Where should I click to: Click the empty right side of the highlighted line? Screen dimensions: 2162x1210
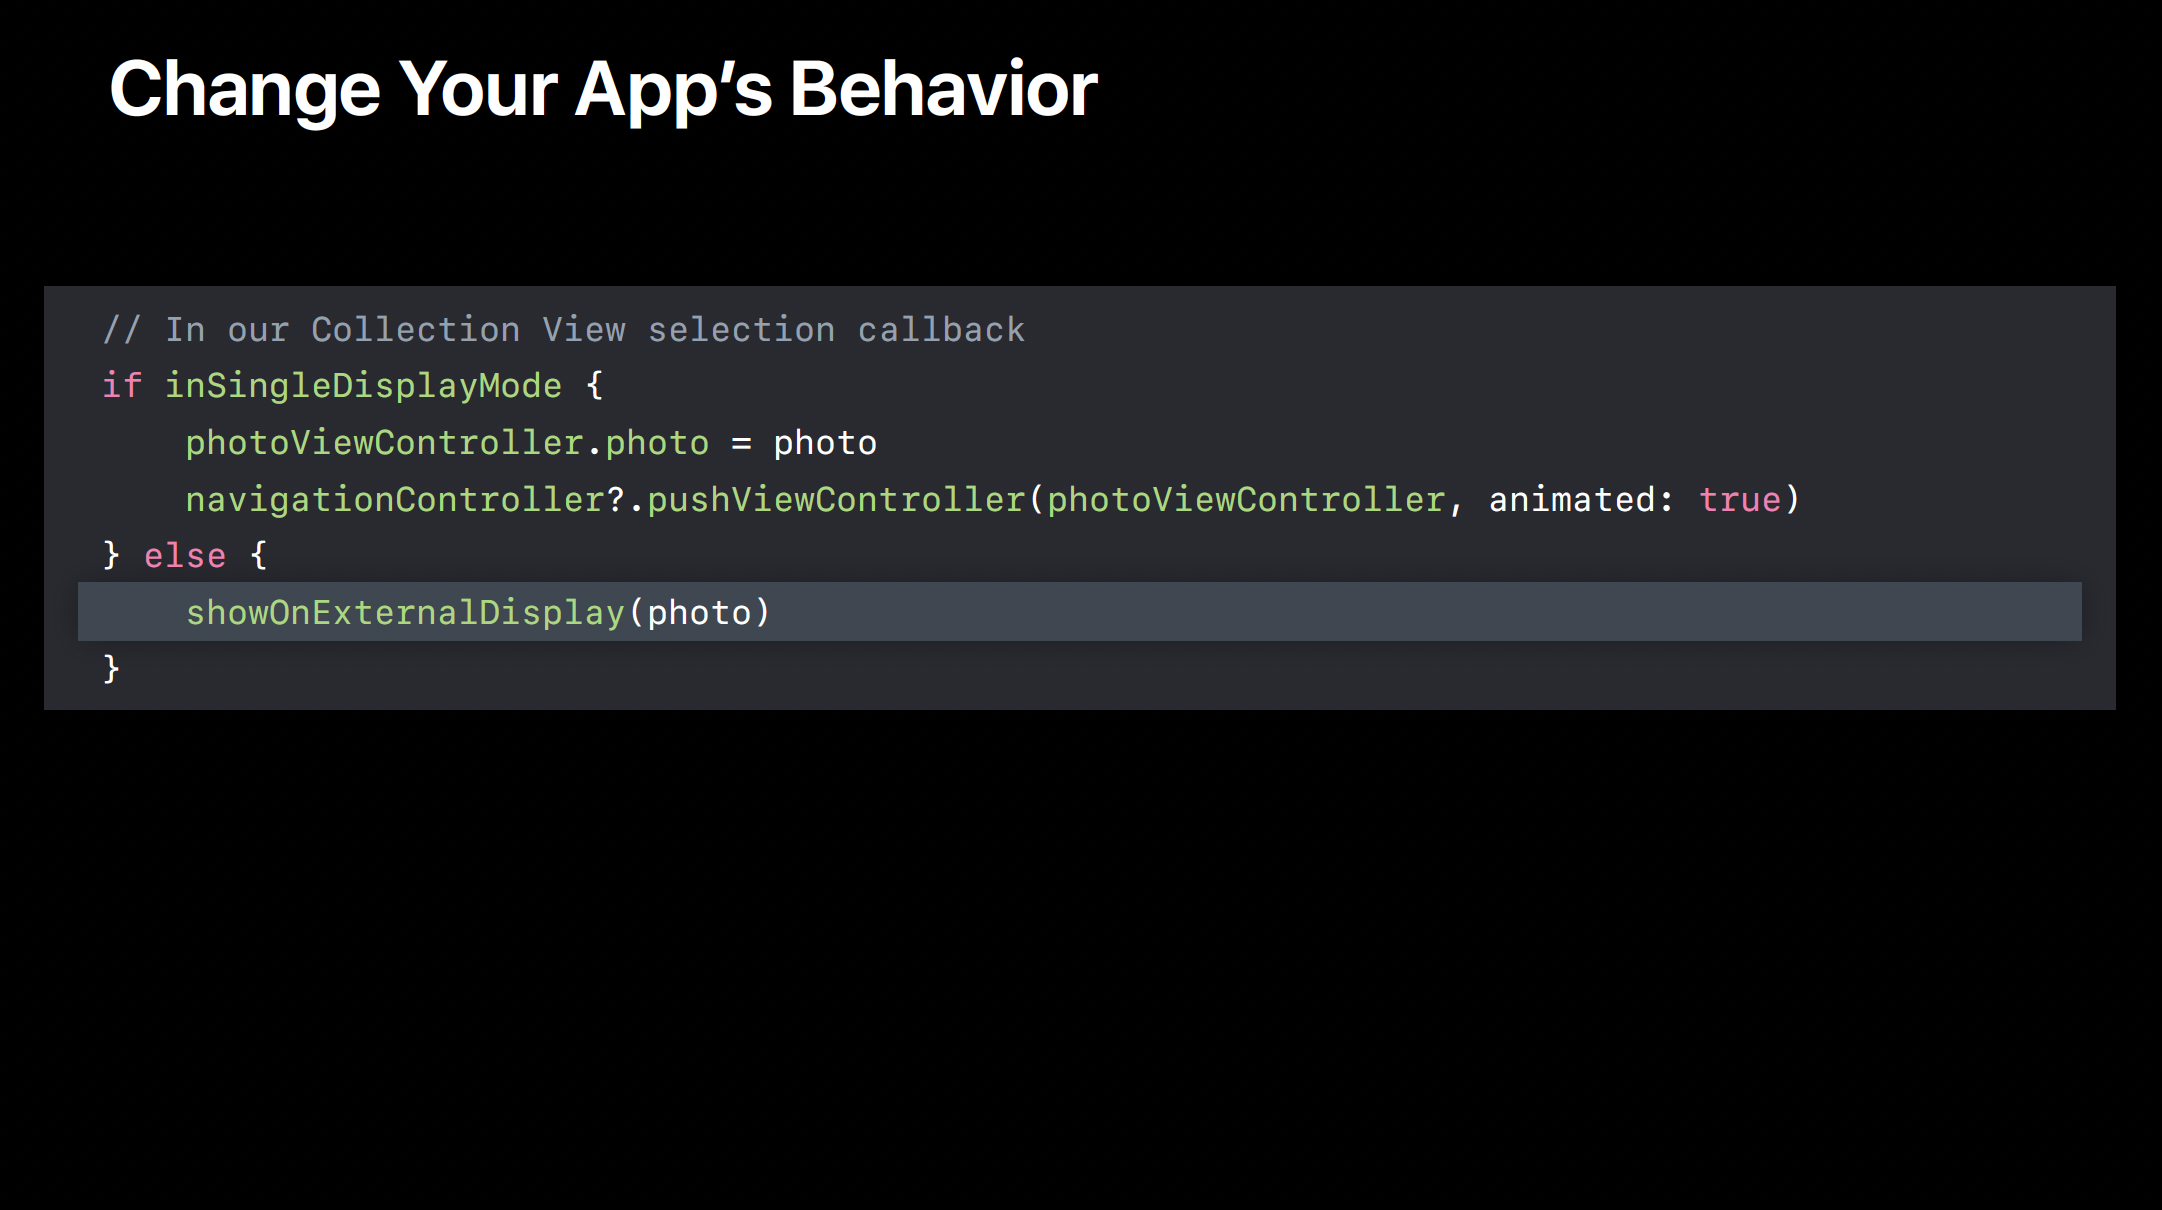click(1500, 612)
